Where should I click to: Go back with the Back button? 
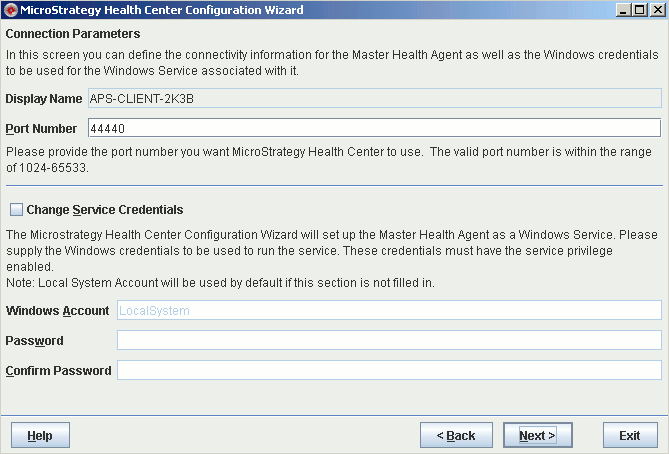coord(456,436)
